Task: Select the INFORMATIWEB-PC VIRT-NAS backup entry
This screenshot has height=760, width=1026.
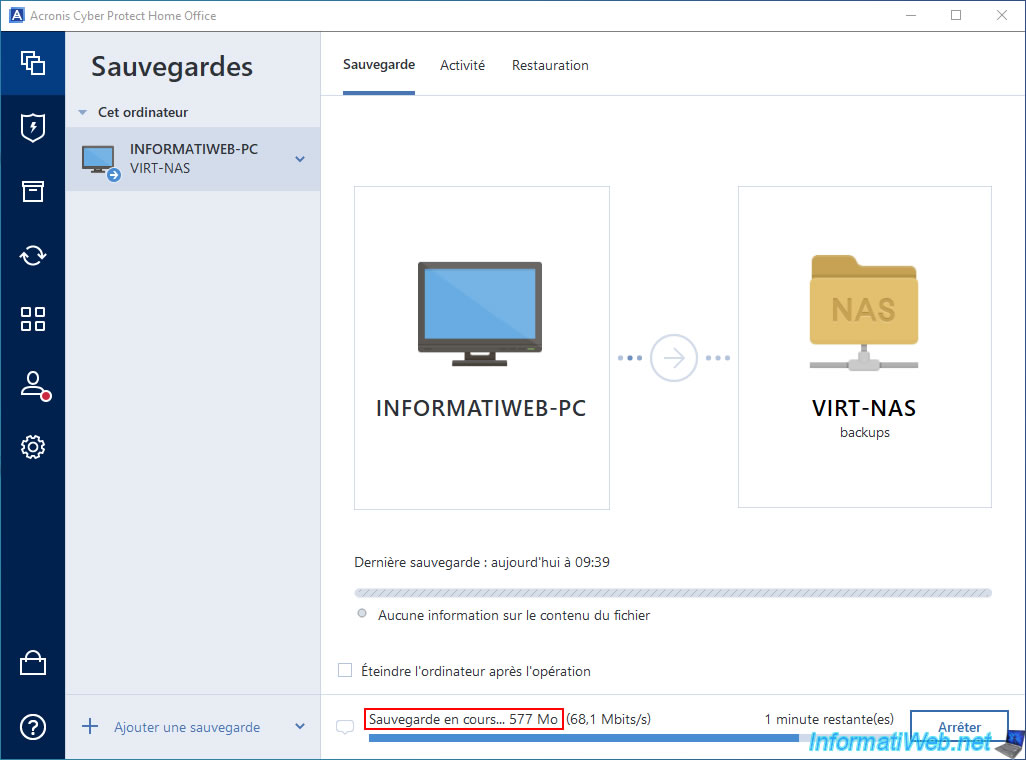Action: click(193, 159)
